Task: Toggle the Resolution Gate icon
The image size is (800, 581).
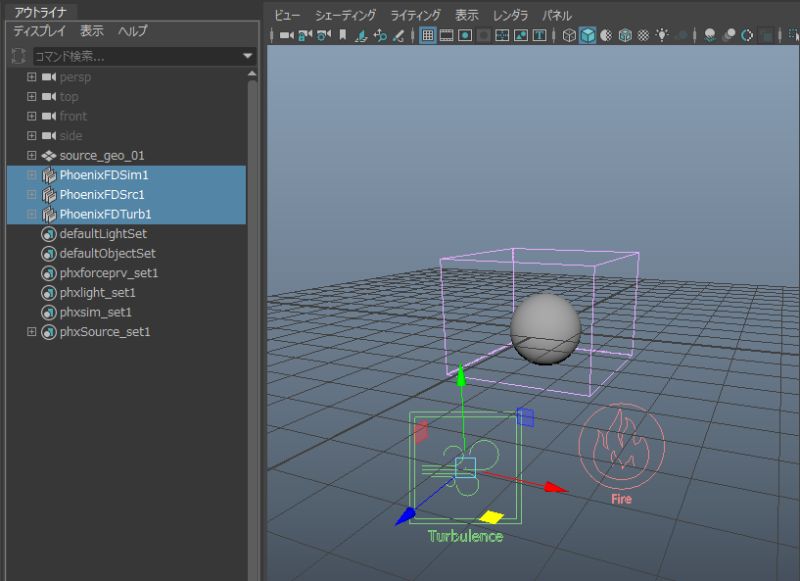Action: coord(465,35)
